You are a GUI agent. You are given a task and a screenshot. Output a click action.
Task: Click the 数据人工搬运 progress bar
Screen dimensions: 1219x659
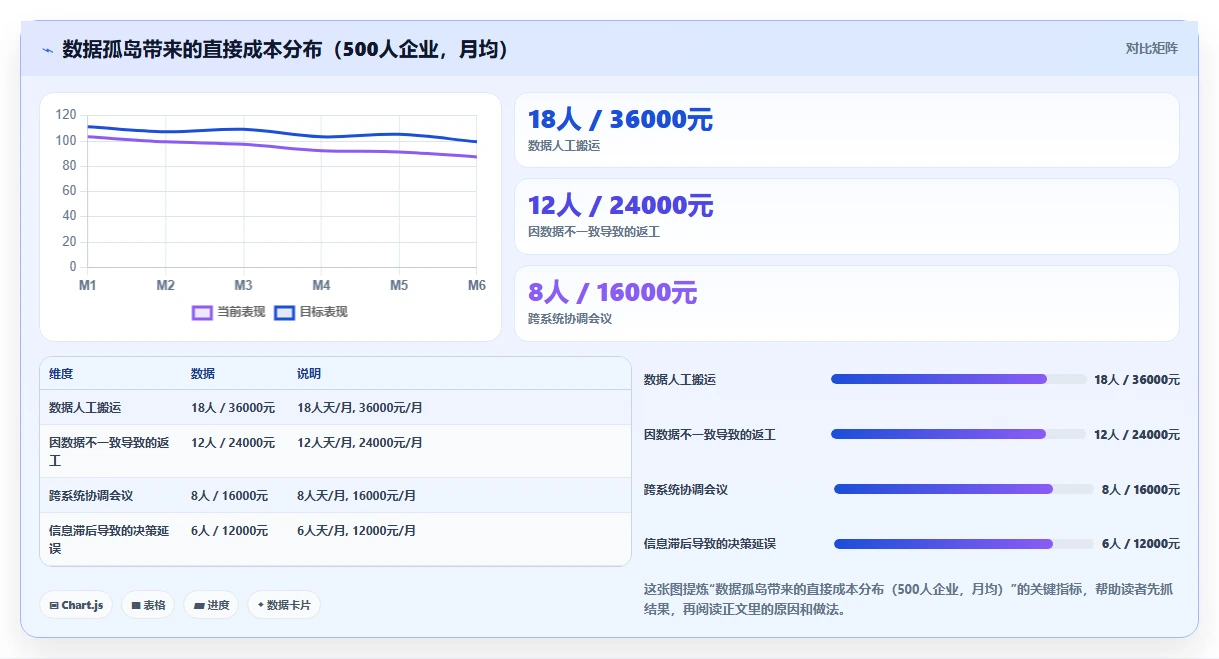(958, 379)
